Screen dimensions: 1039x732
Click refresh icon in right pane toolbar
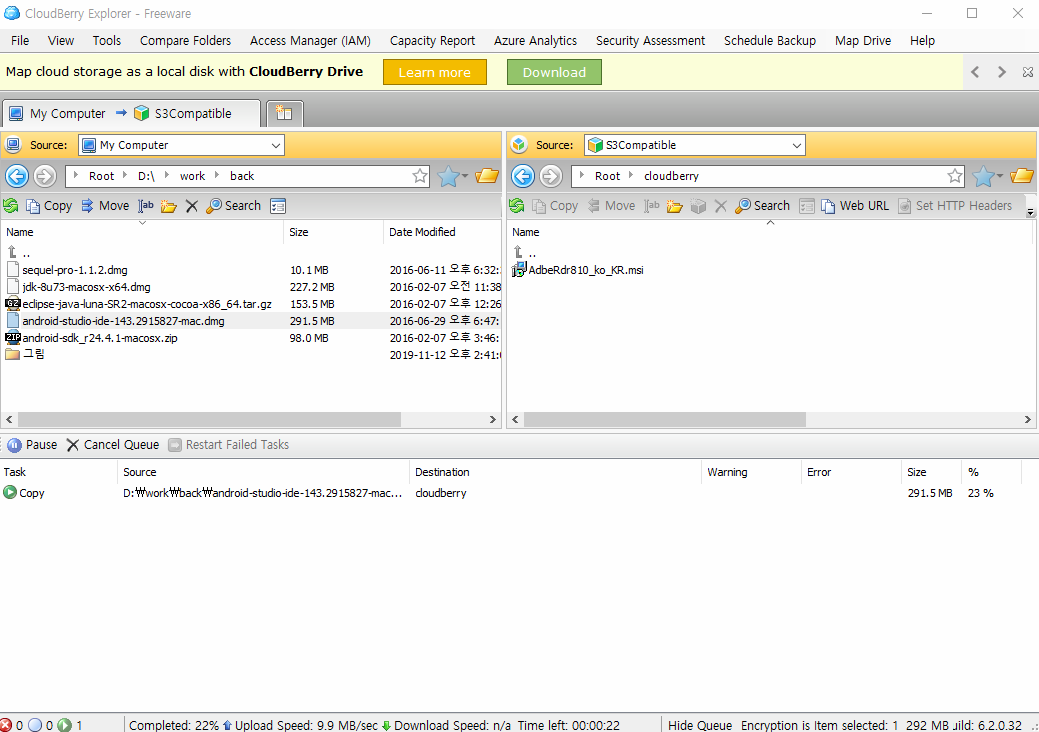tap(517, 206)
